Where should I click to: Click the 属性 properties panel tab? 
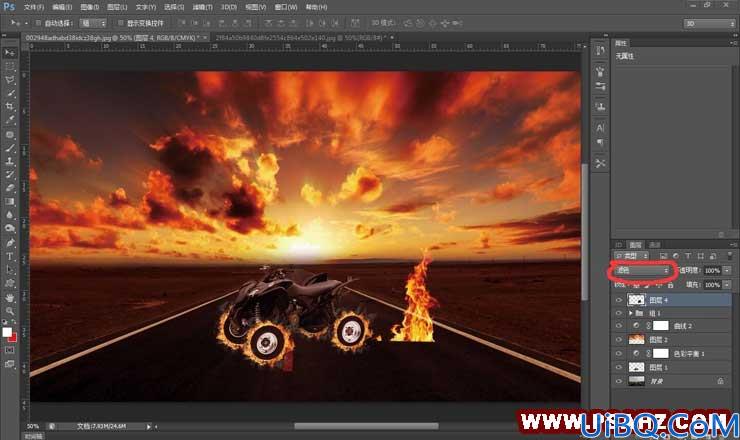pos(621,43)
